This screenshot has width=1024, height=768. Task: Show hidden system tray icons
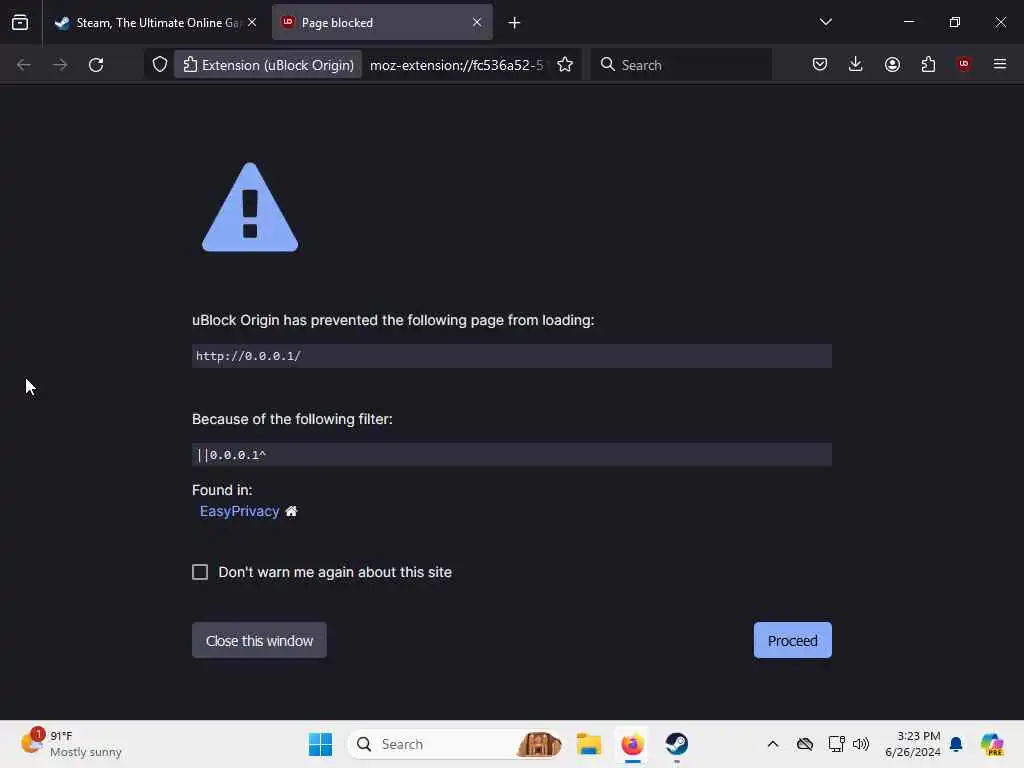[773, 744]
